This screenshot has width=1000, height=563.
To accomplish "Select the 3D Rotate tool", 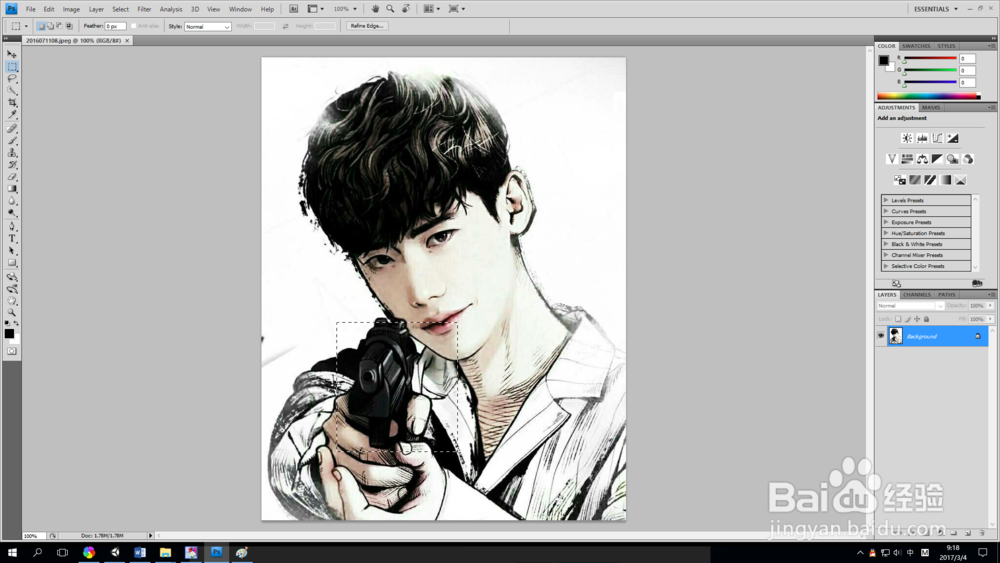I will (x=11, y=277).
